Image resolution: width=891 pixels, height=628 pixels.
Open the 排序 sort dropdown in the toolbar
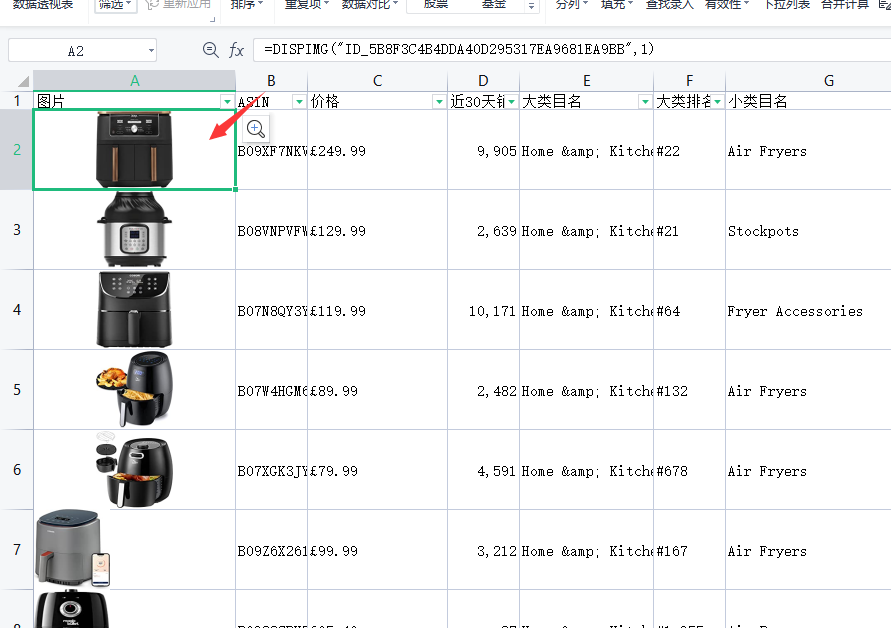(247, 5)
